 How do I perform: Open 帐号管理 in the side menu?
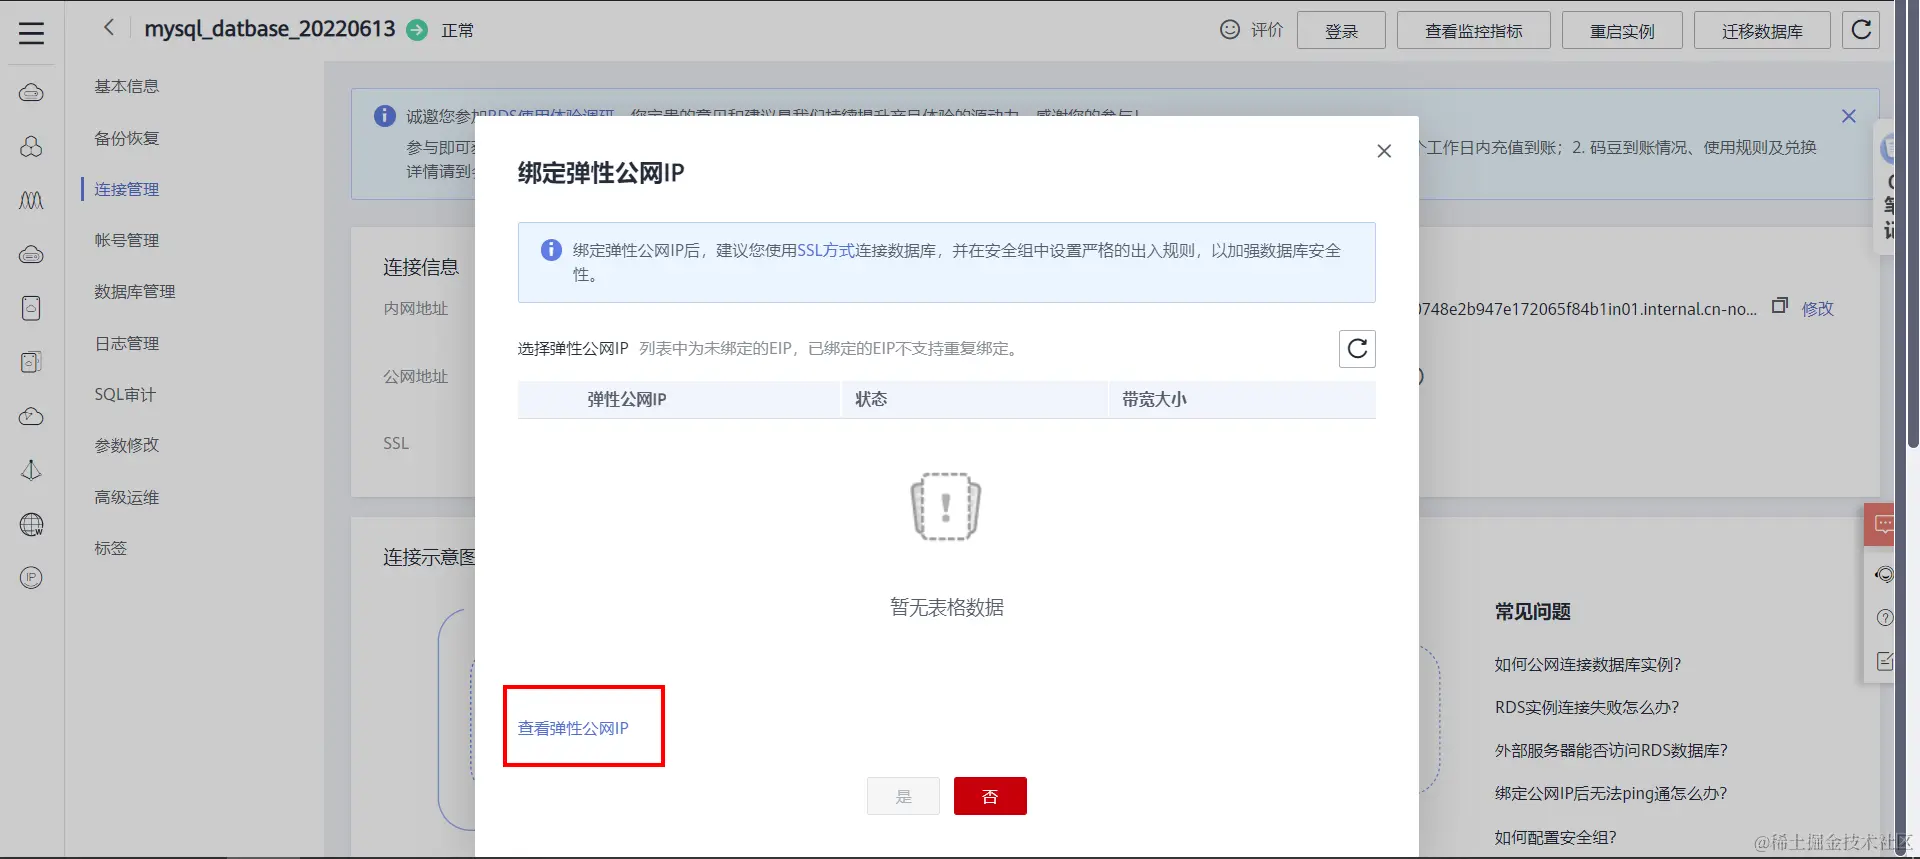[x=127, y=240]
